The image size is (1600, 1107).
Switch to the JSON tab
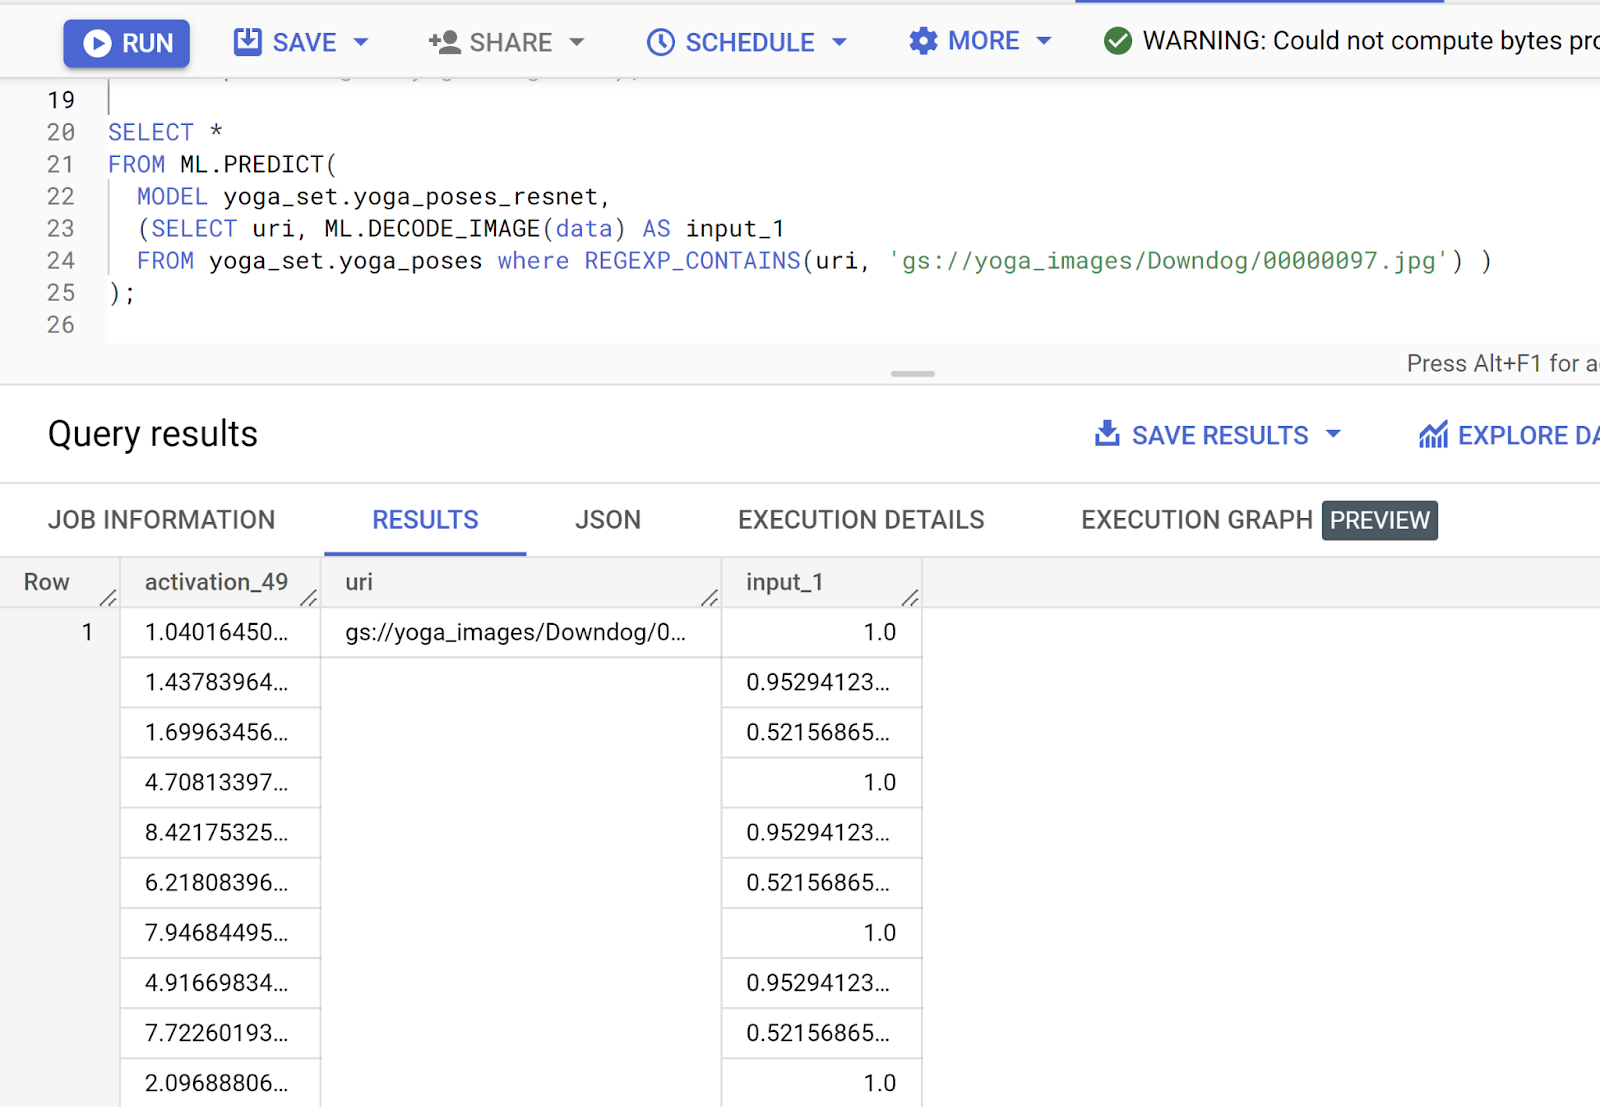coord(607,520)
